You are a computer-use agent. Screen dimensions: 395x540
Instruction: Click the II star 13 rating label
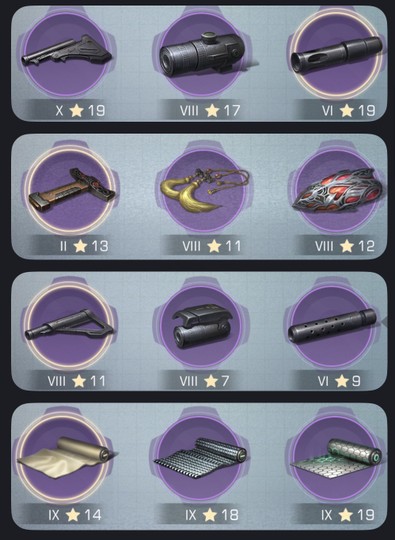click(84, 246)
